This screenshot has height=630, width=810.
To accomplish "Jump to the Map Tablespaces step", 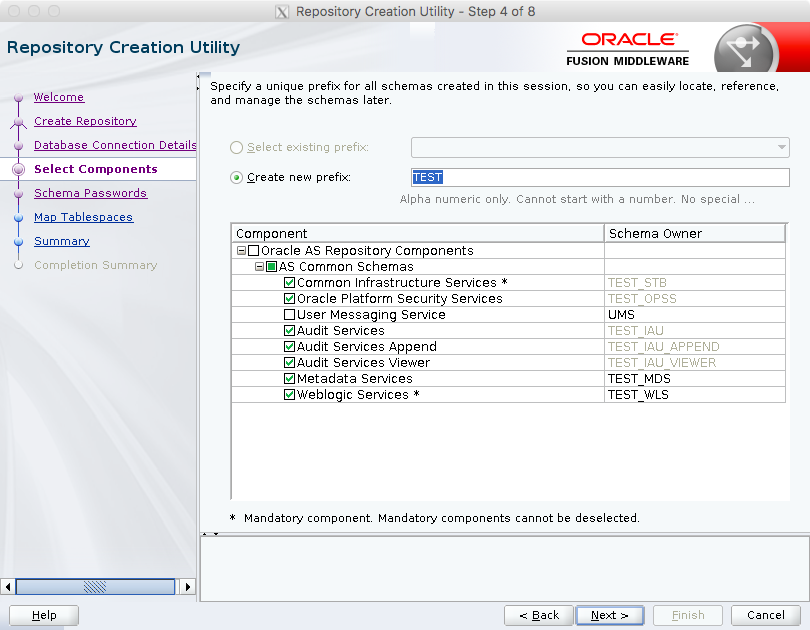I will [x=83, y=217].
